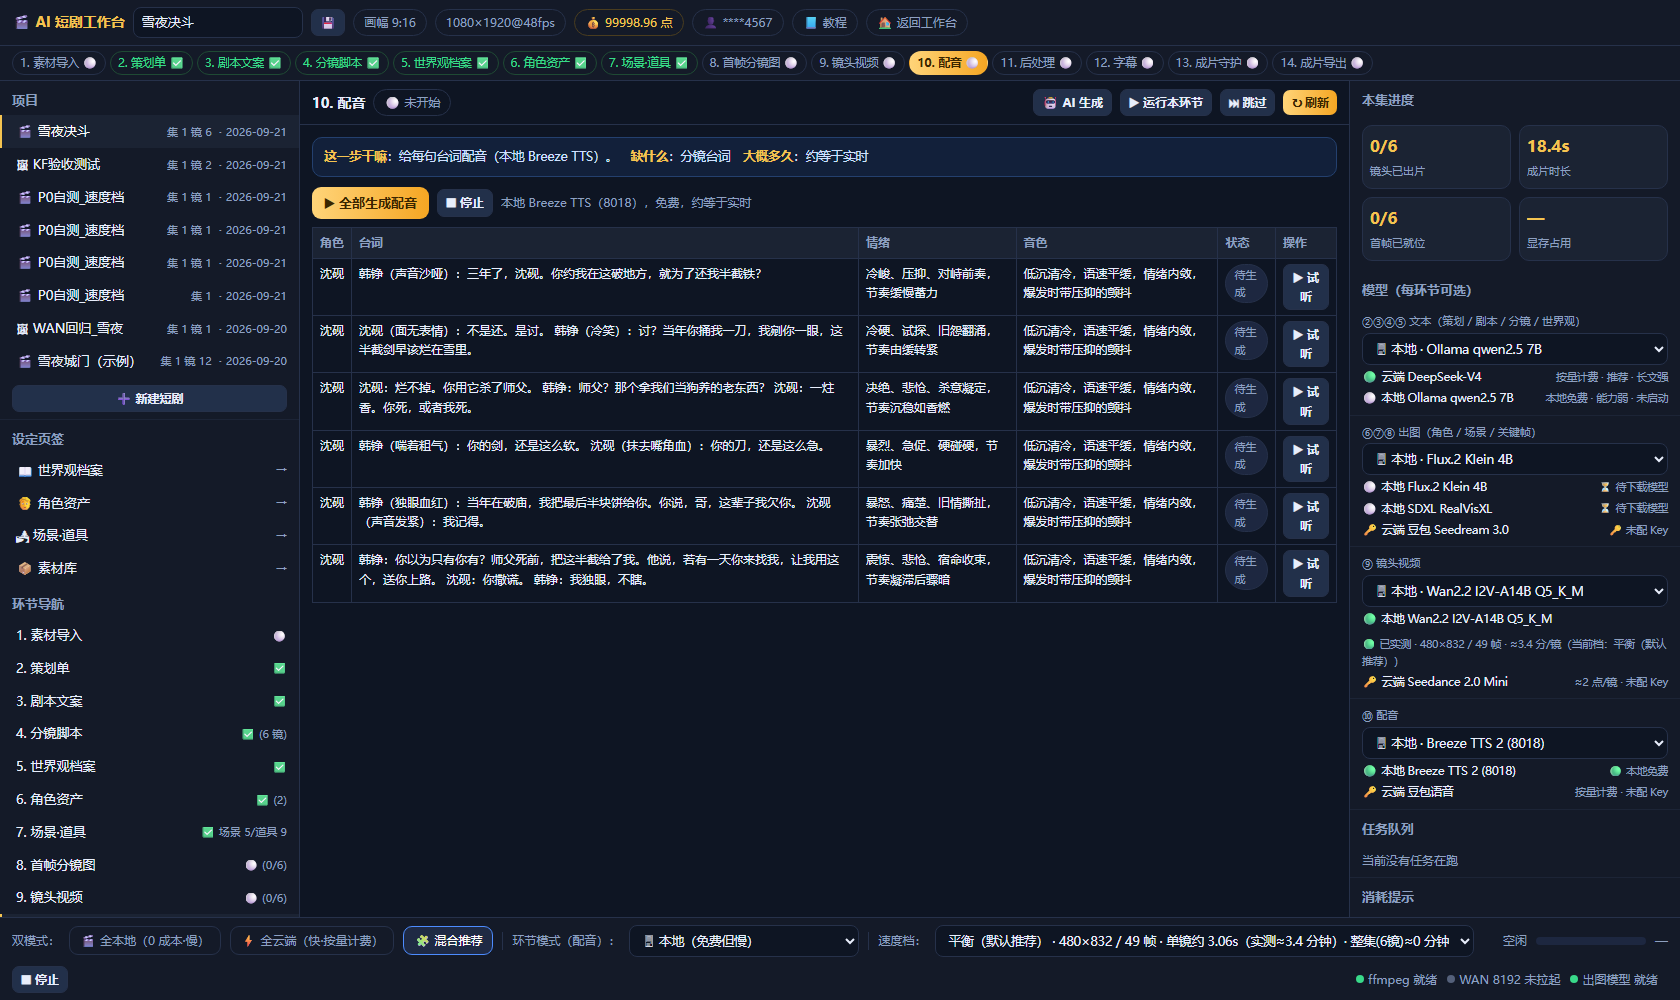The height and width of the screenshot is (1000, 1680).
Task: Click 跳过 skip button
Action: tap(1247, 102)
